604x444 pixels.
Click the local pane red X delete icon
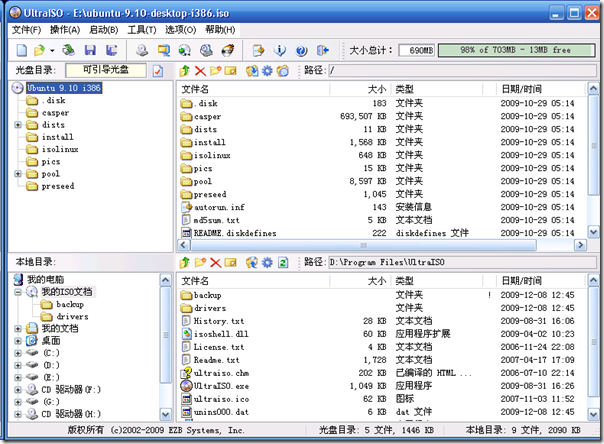[x=215, y=263]
